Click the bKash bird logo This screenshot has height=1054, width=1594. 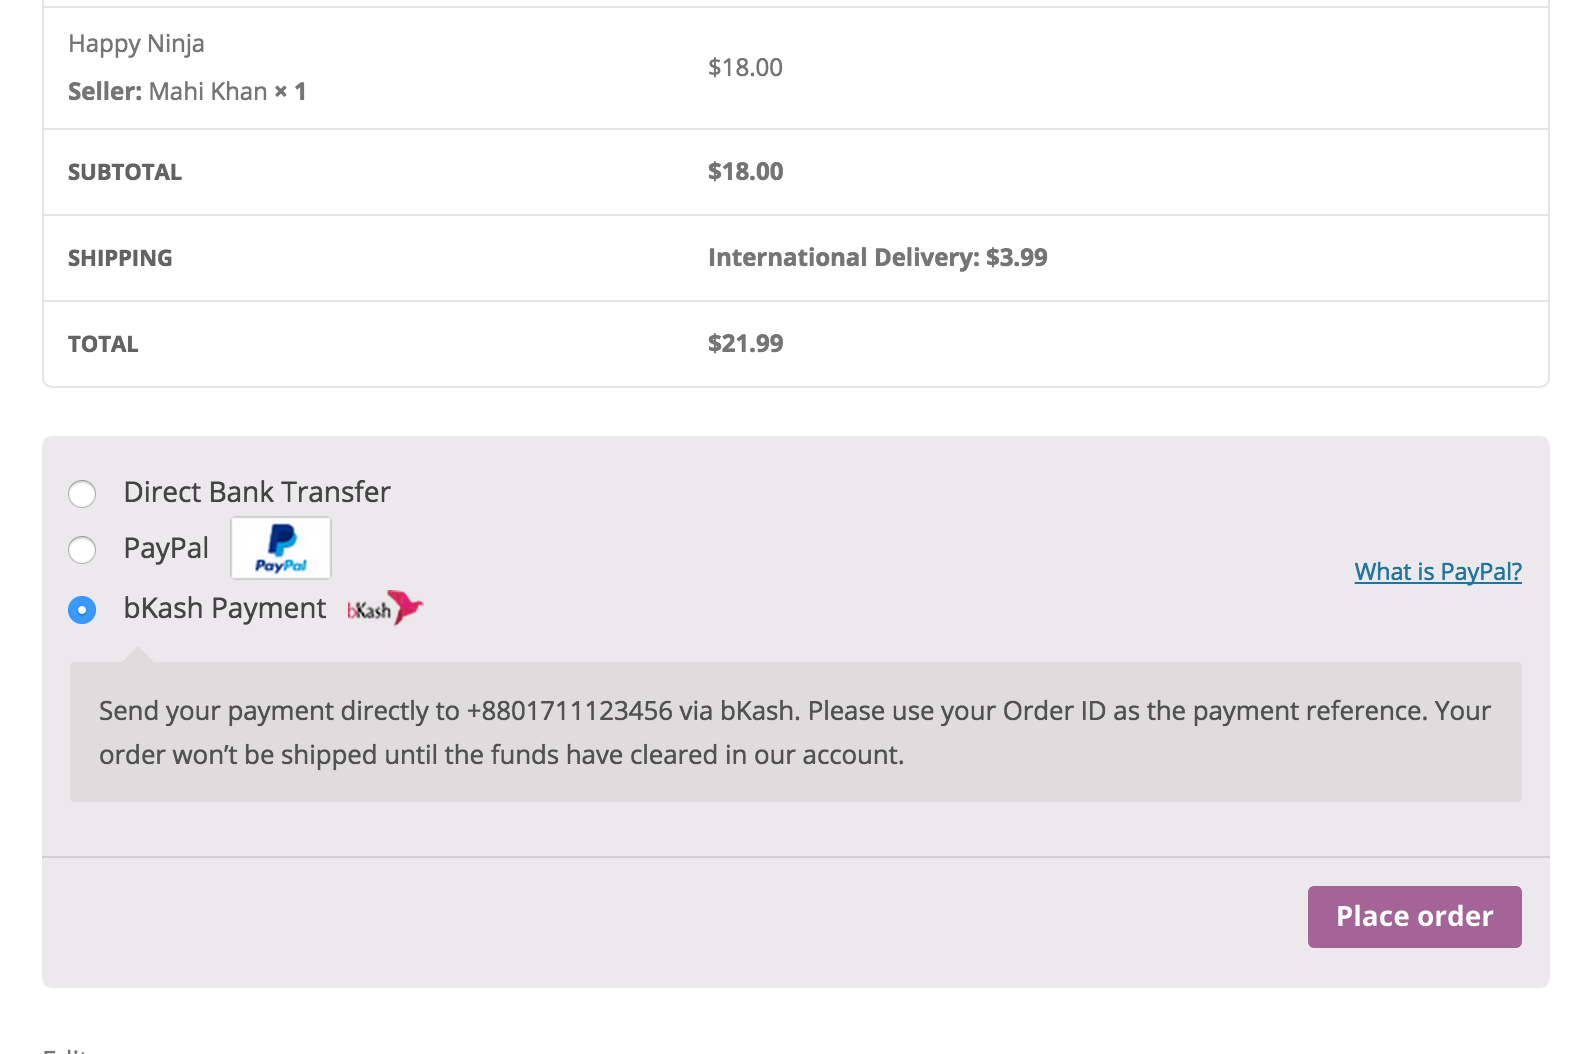[385, 608]
